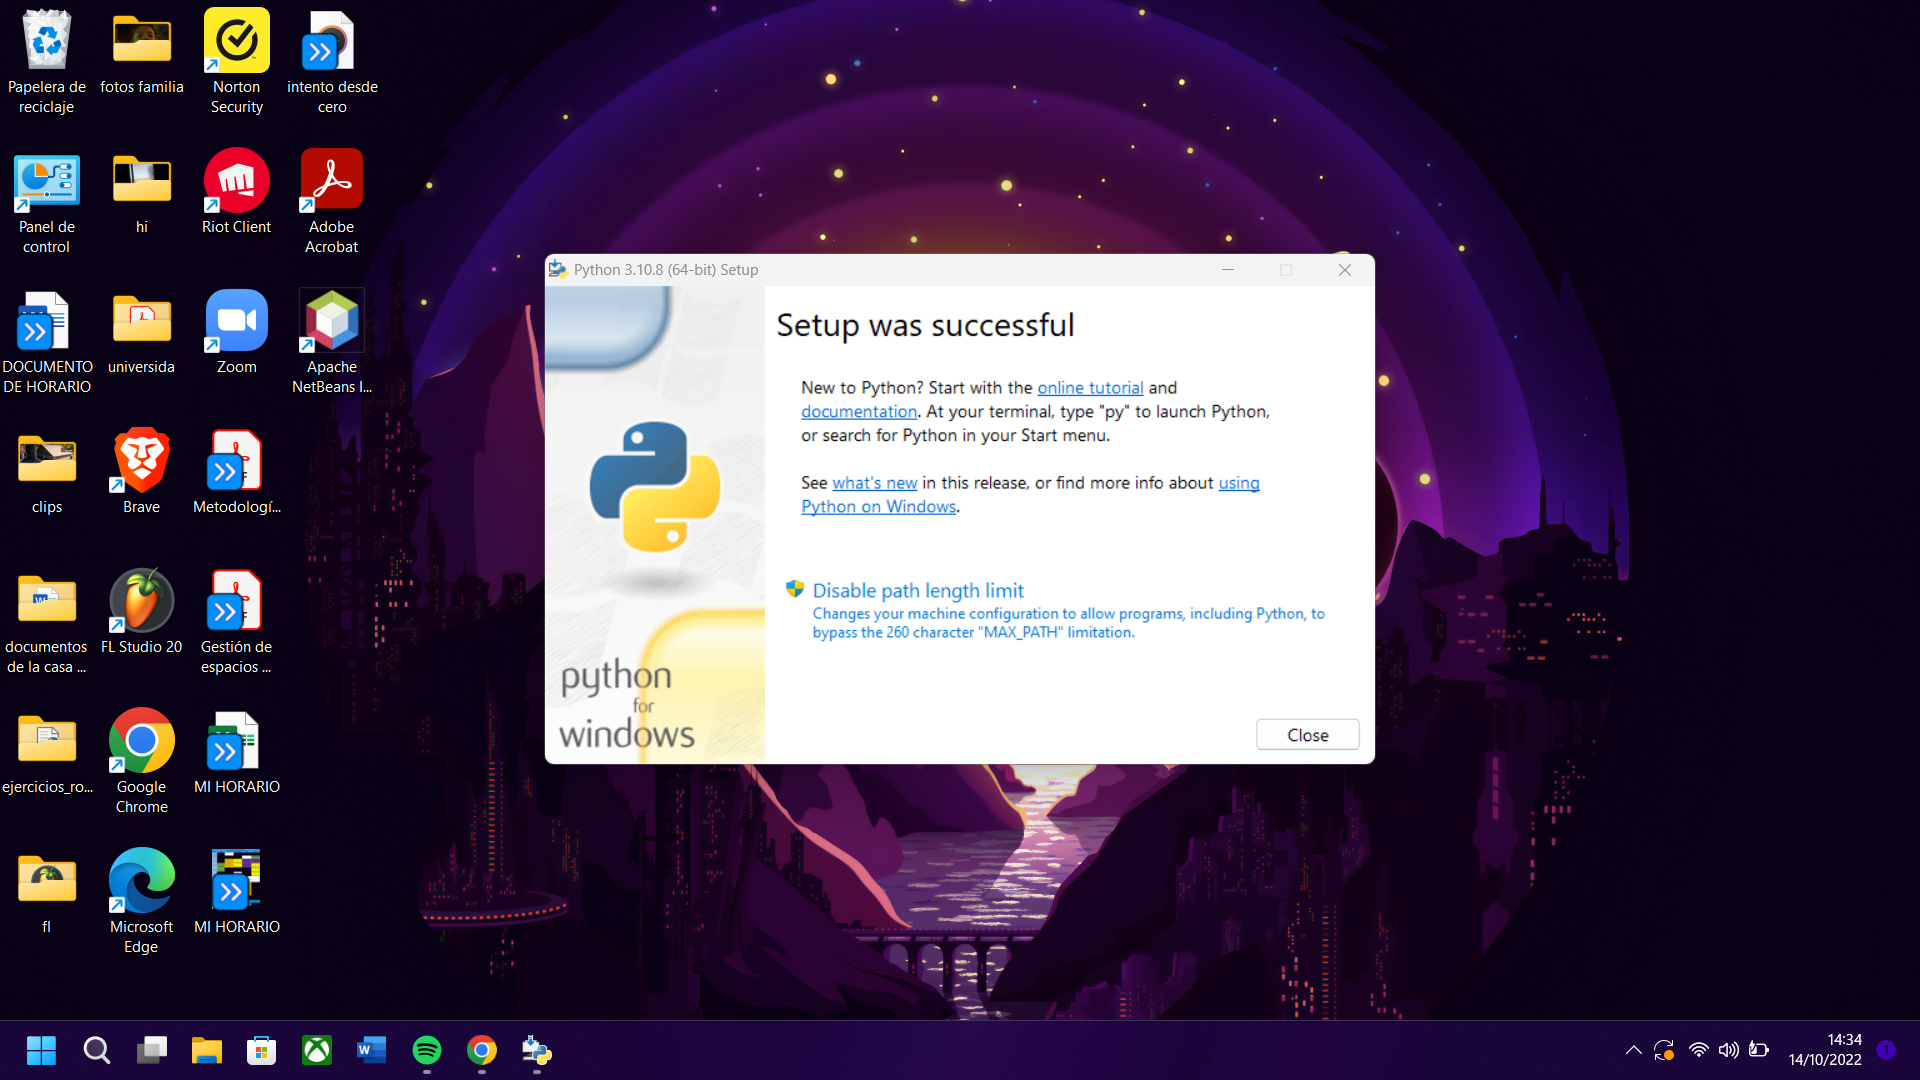Open the Windows Start menu
Viewport: 1920px width, 1080px height.
point(41,1050)
